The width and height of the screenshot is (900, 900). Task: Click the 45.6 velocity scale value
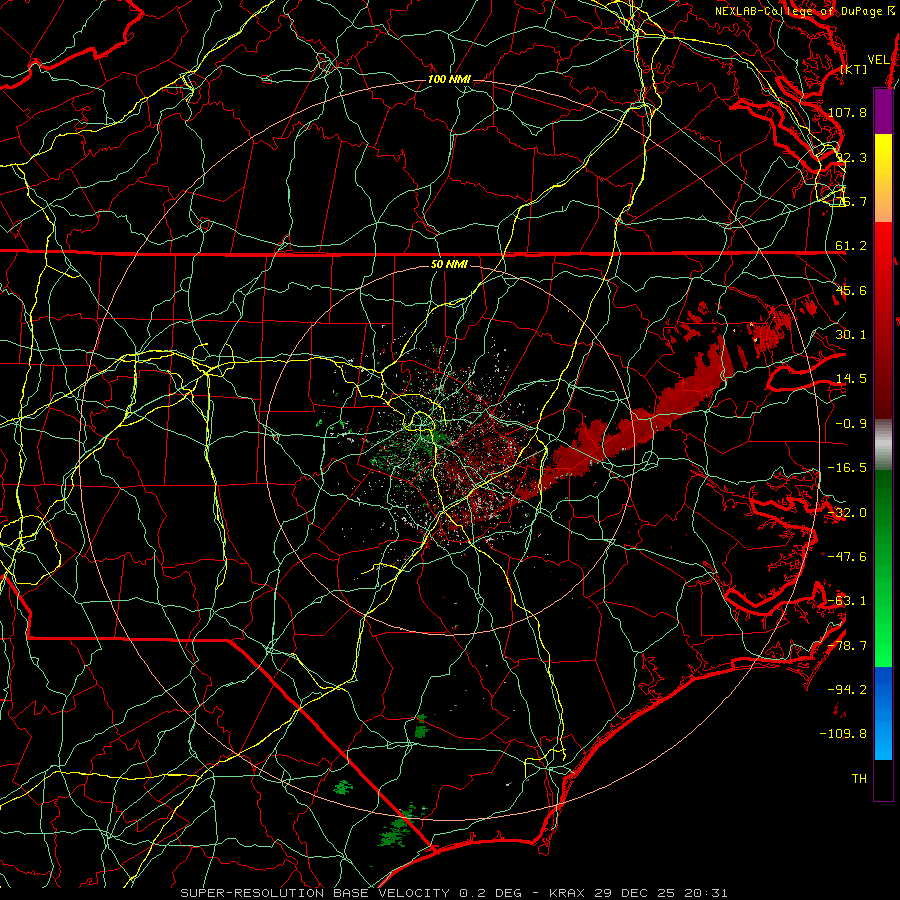coord(851,290)
